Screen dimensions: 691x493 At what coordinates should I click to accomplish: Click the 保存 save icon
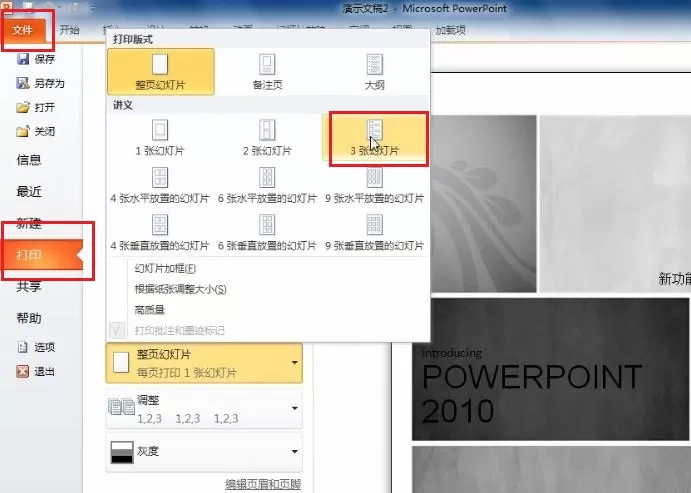pos(23,59)
